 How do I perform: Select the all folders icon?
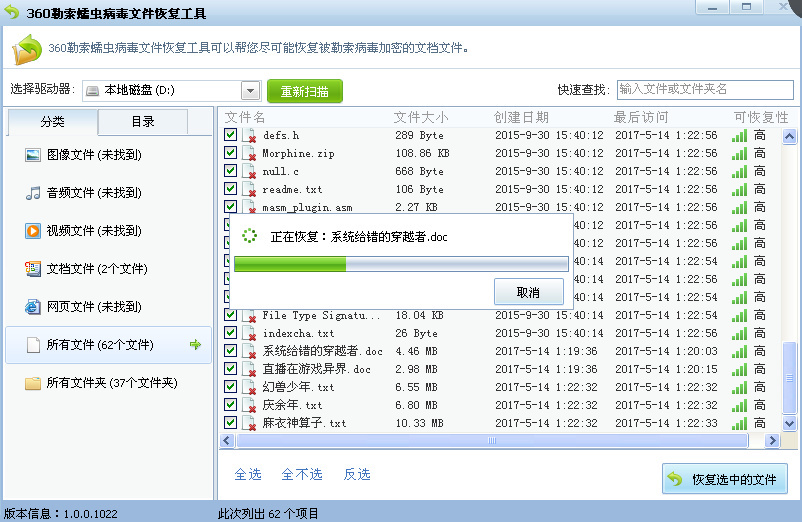point(32,383)
